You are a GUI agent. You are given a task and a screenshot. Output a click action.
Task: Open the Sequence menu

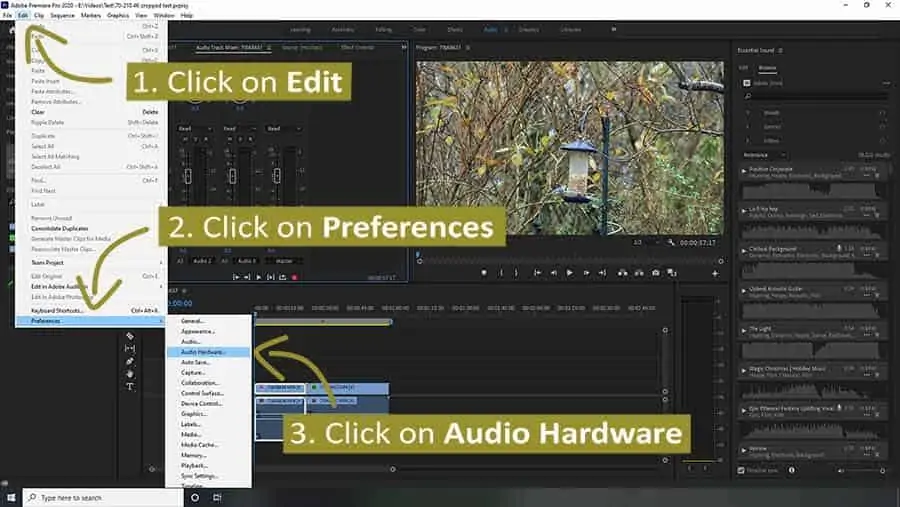click(x=63, y=16)
